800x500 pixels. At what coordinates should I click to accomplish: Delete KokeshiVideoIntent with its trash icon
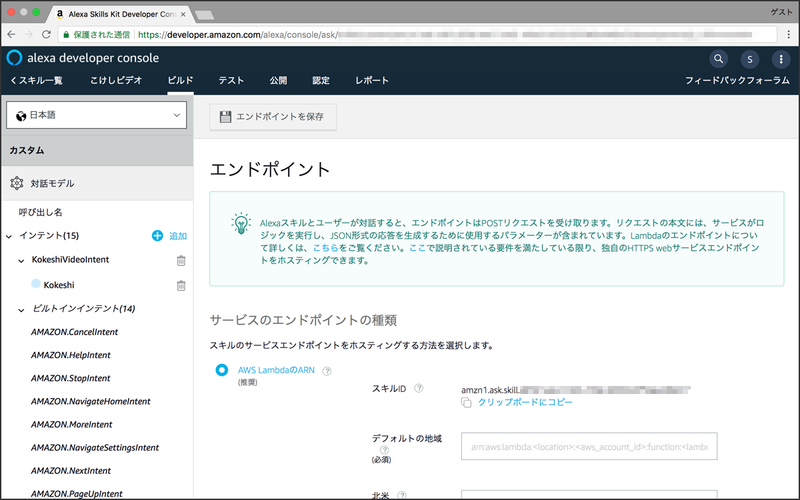click(x=181, y=261)
